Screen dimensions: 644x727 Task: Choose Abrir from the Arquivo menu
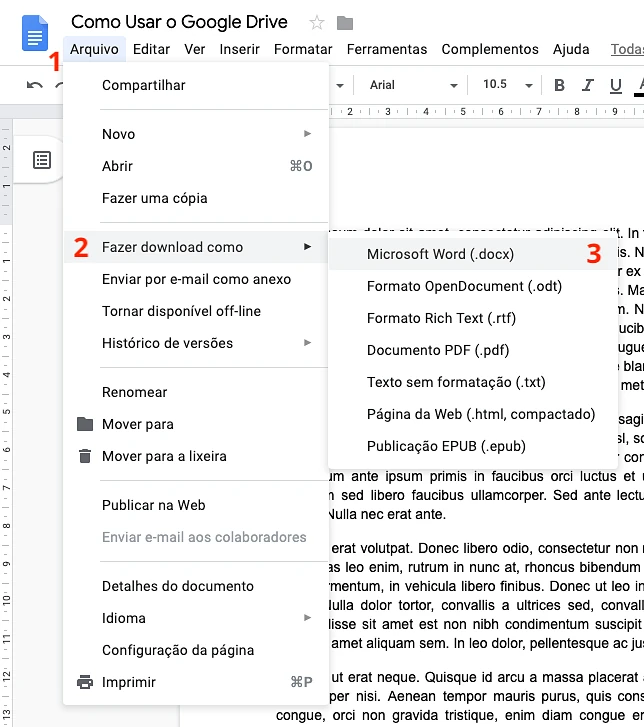pos(196,166)
